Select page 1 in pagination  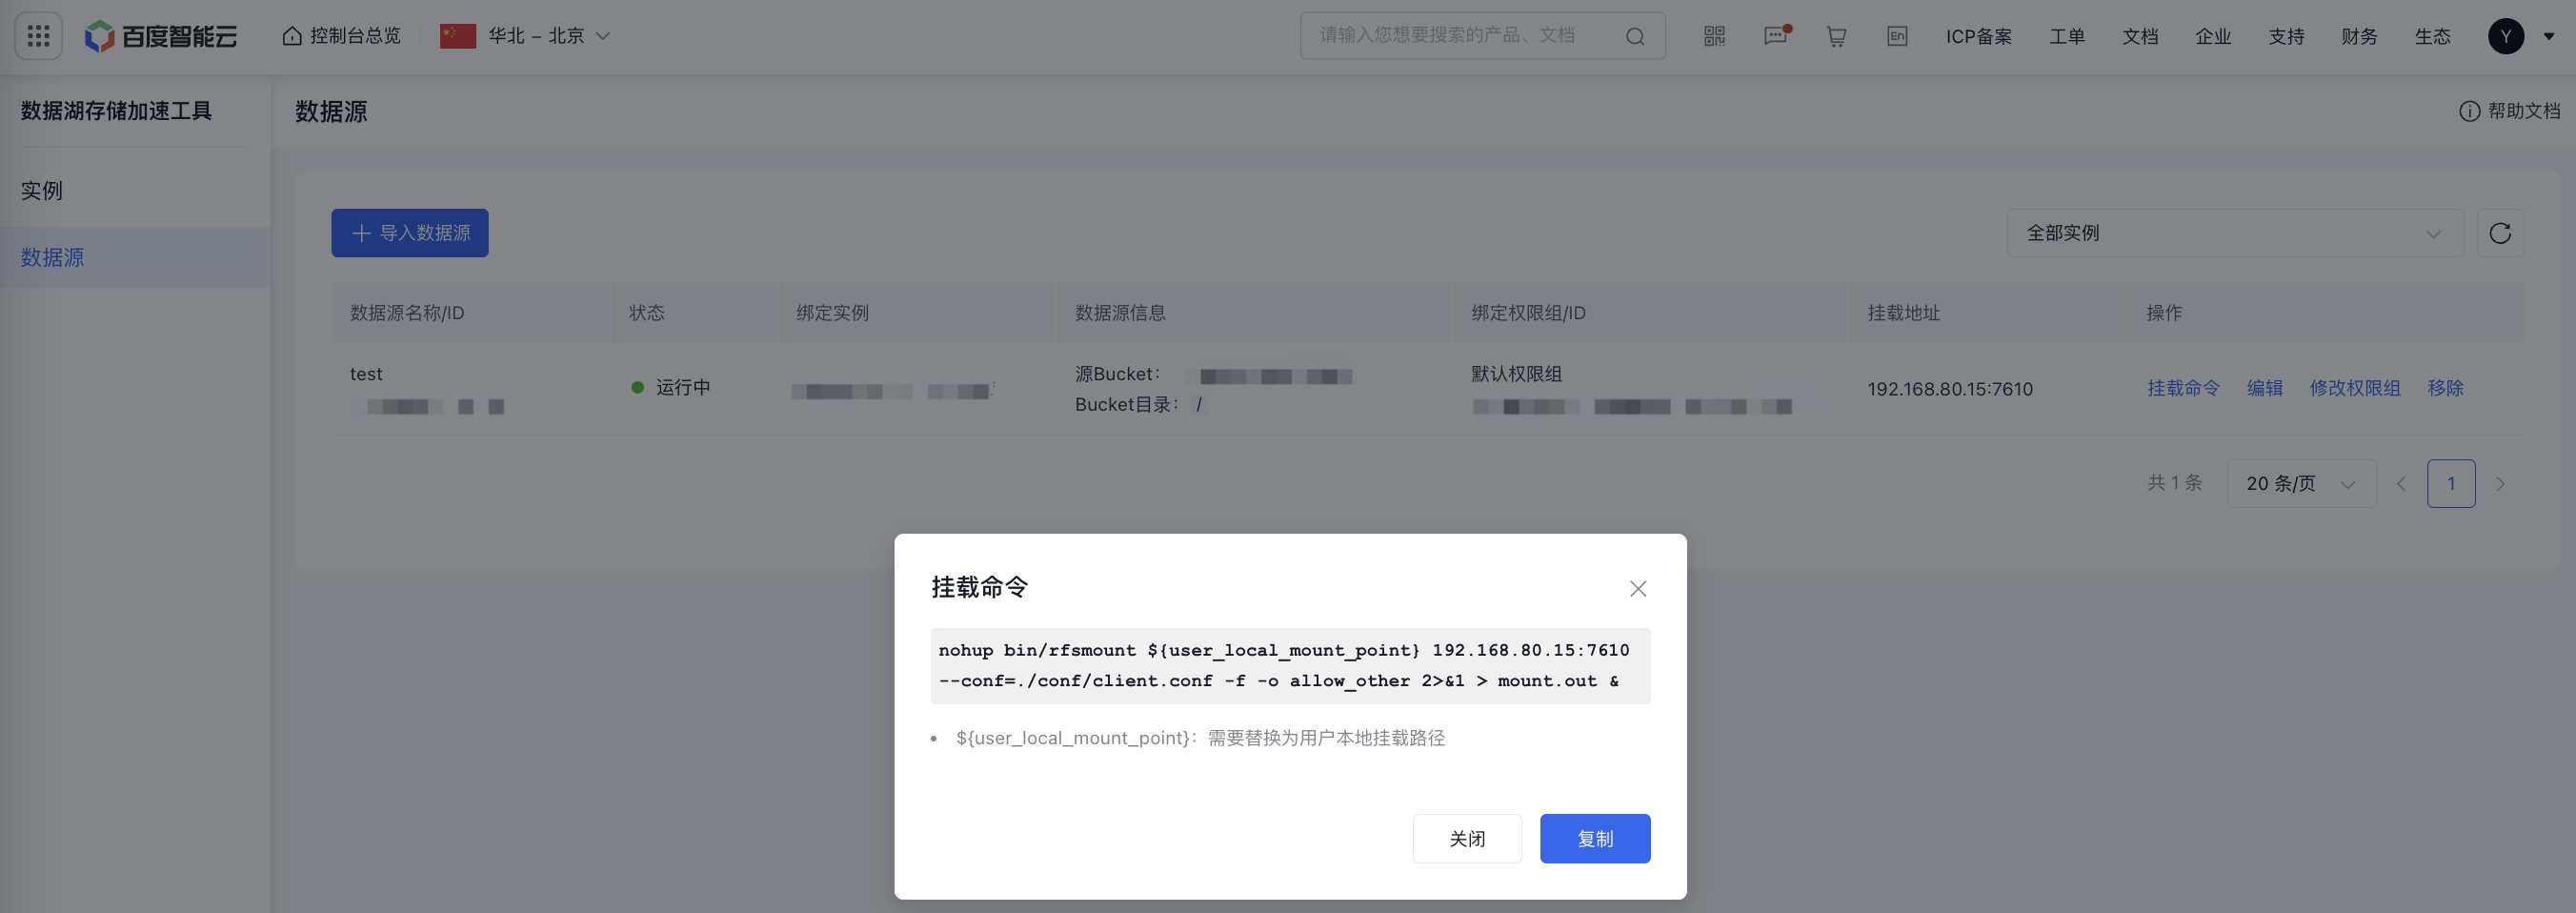[x=2451, y=483]
